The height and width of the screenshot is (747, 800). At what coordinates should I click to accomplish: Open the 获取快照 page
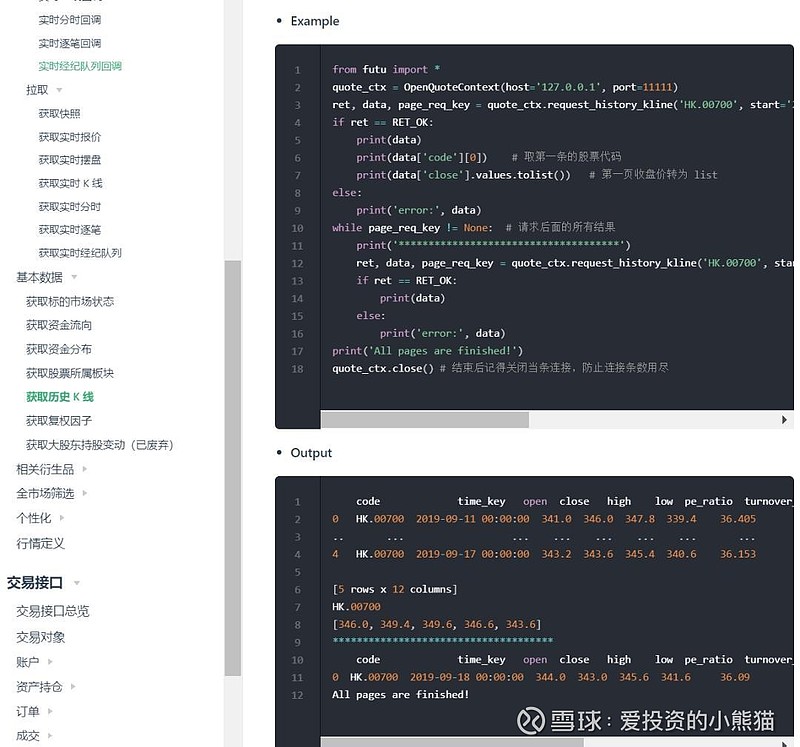pos(60,112)
